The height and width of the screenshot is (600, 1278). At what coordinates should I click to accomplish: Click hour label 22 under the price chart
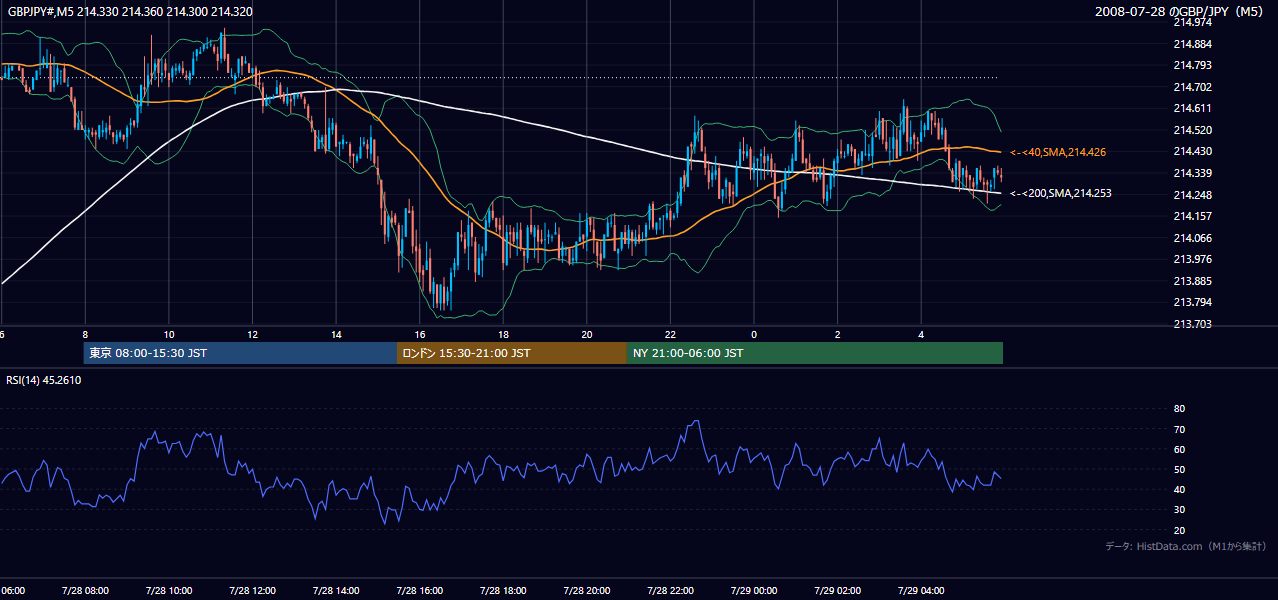point(670,335)
